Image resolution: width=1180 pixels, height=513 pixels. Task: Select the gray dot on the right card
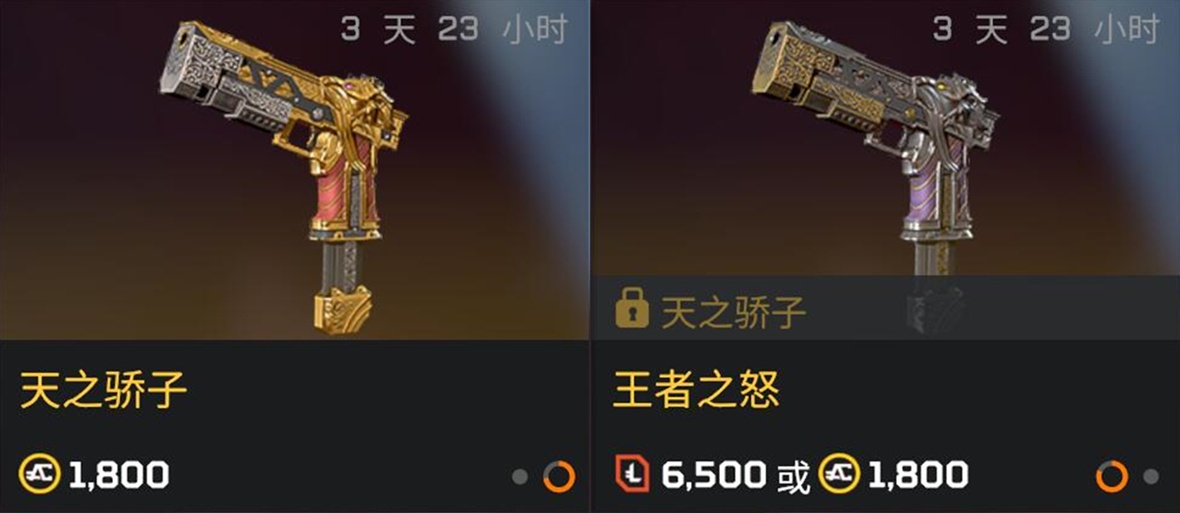pyautogui.click(x=1151, y=477)
